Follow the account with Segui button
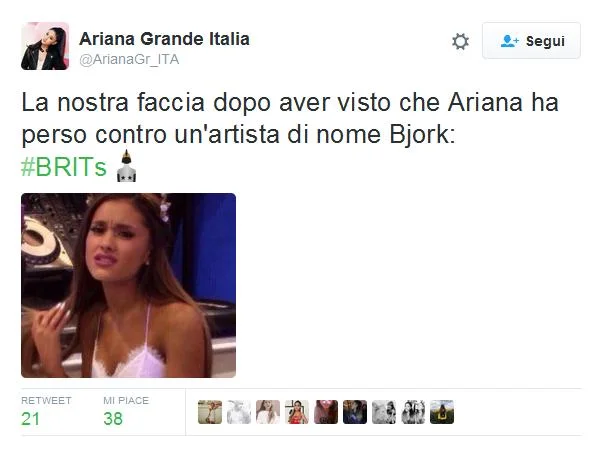This screenshot has width=611, height=449. 531,41
